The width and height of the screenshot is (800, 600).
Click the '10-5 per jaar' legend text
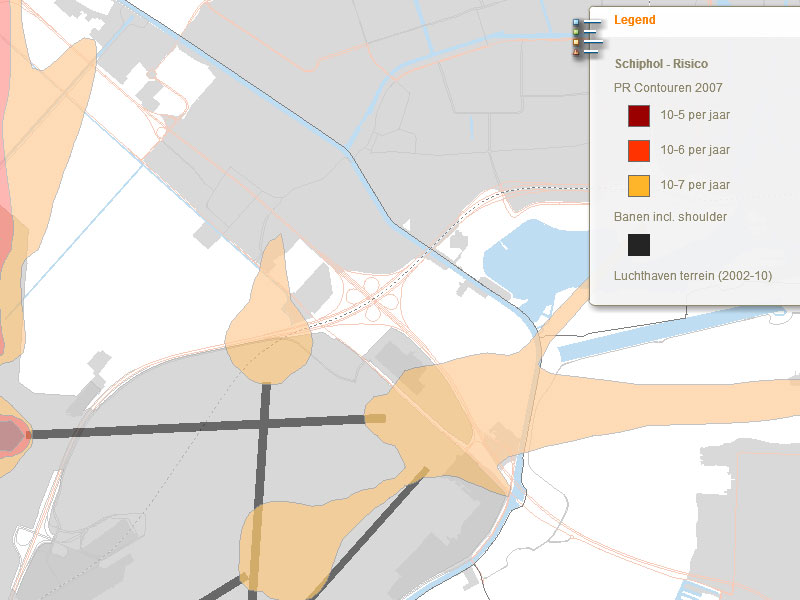[x=695, y=115]
